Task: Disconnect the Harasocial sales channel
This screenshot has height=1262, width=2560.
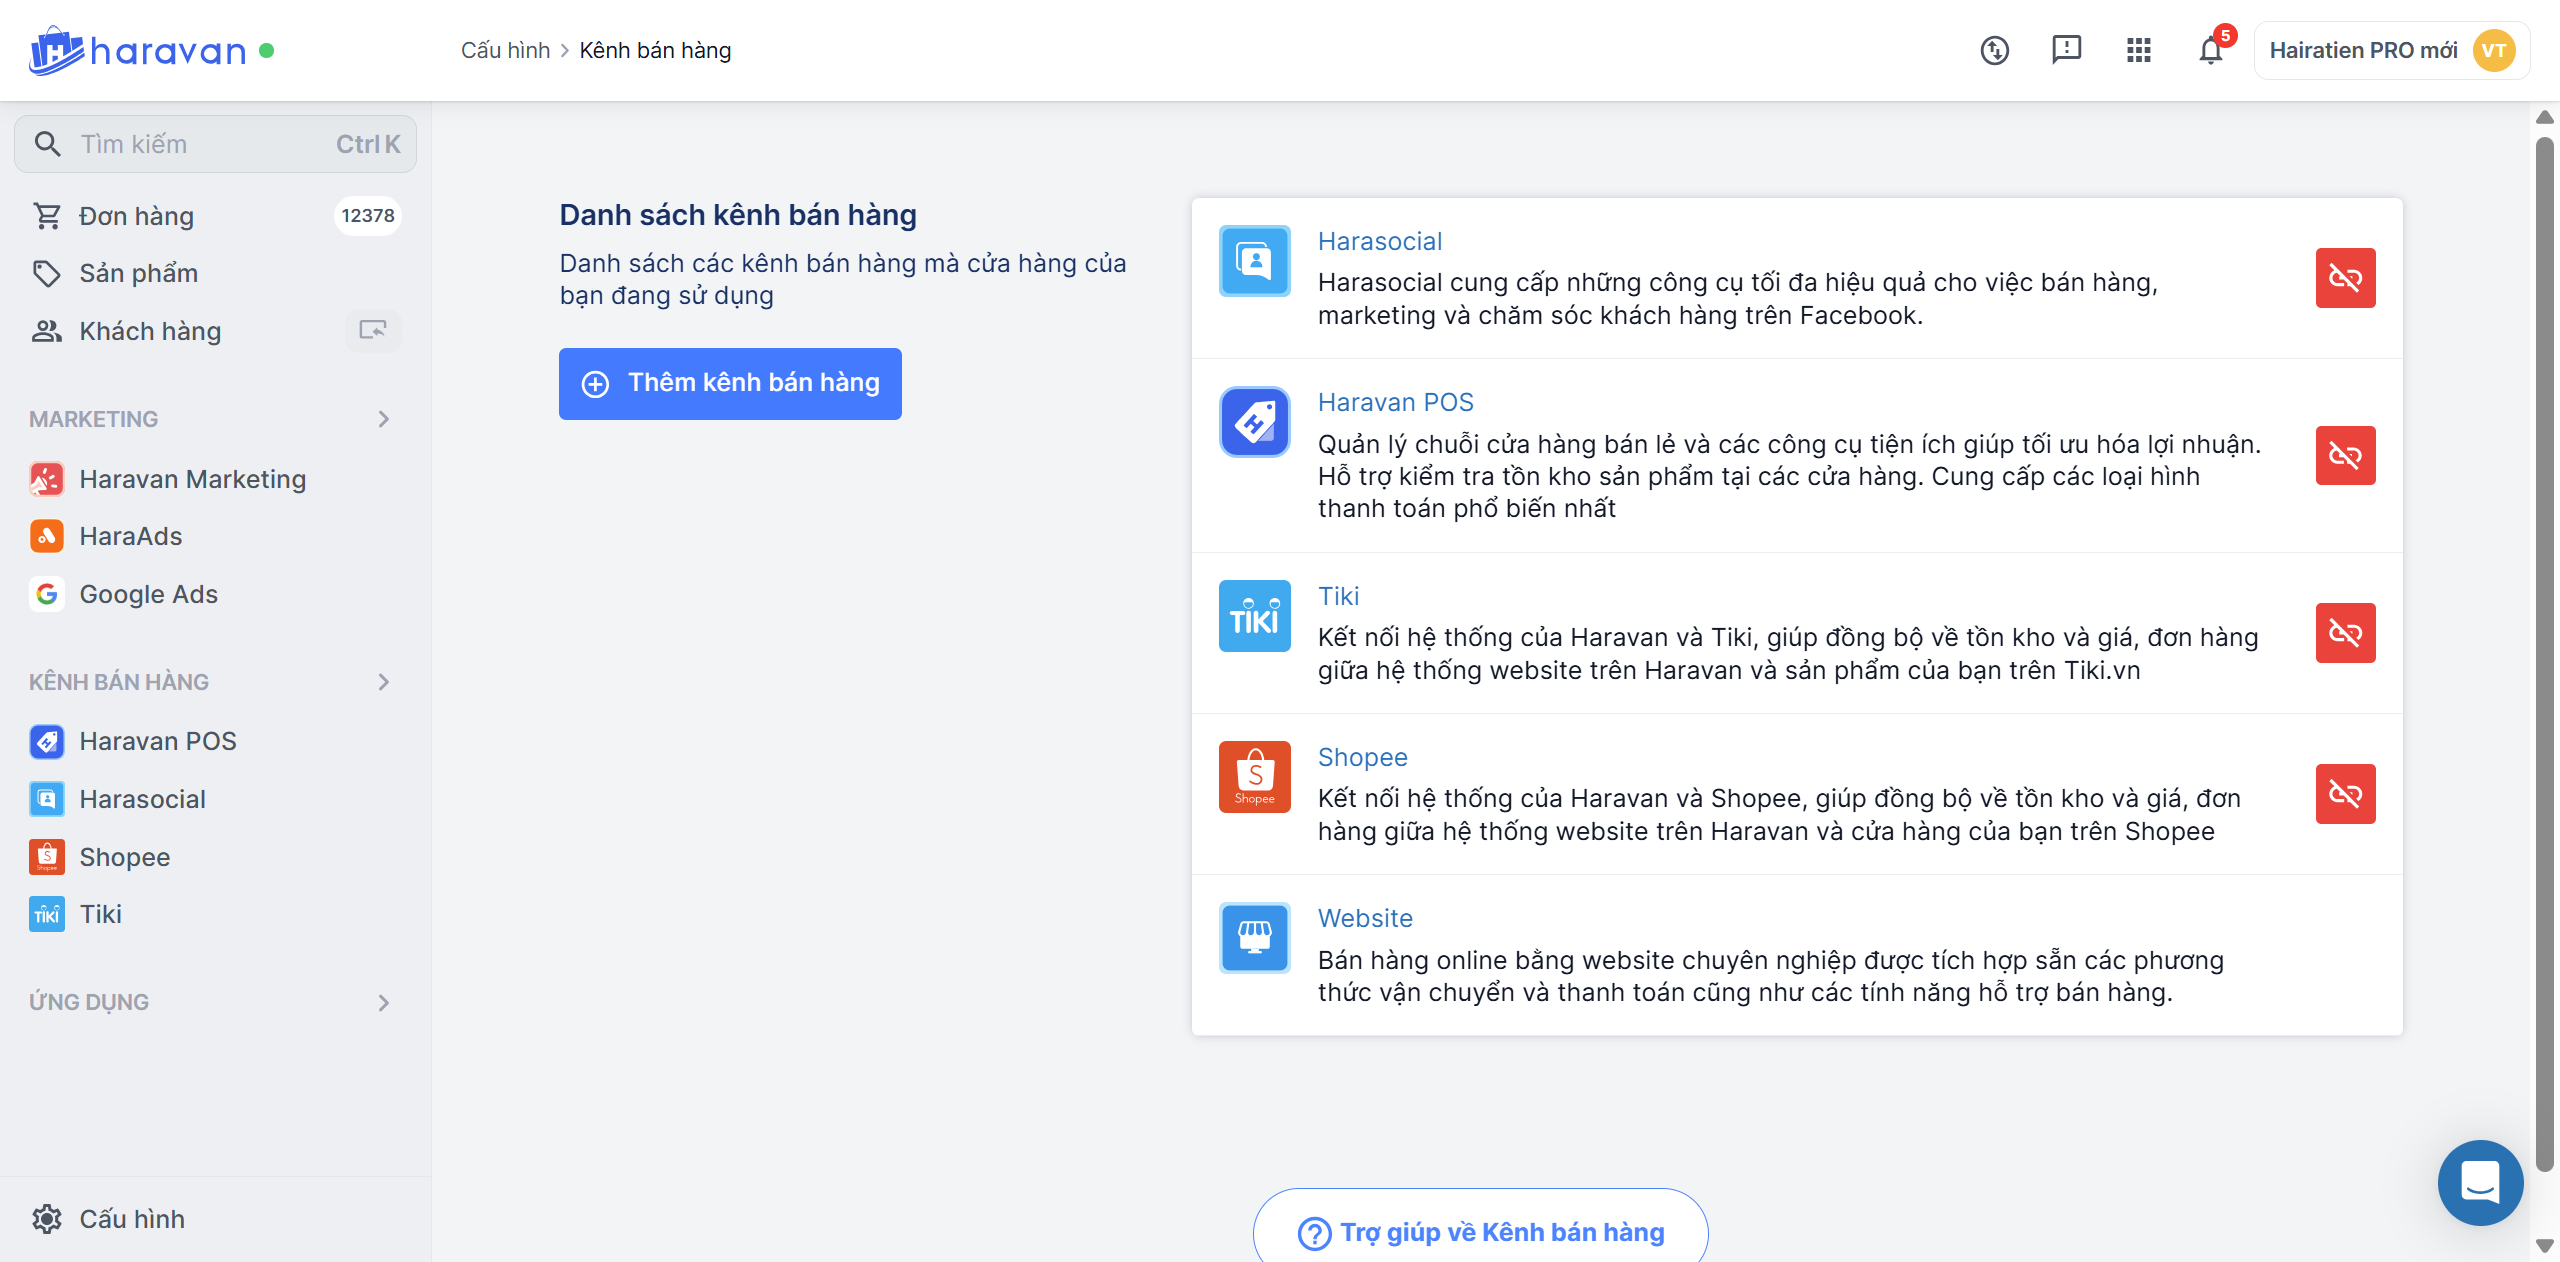Action: click(2345, 278)
